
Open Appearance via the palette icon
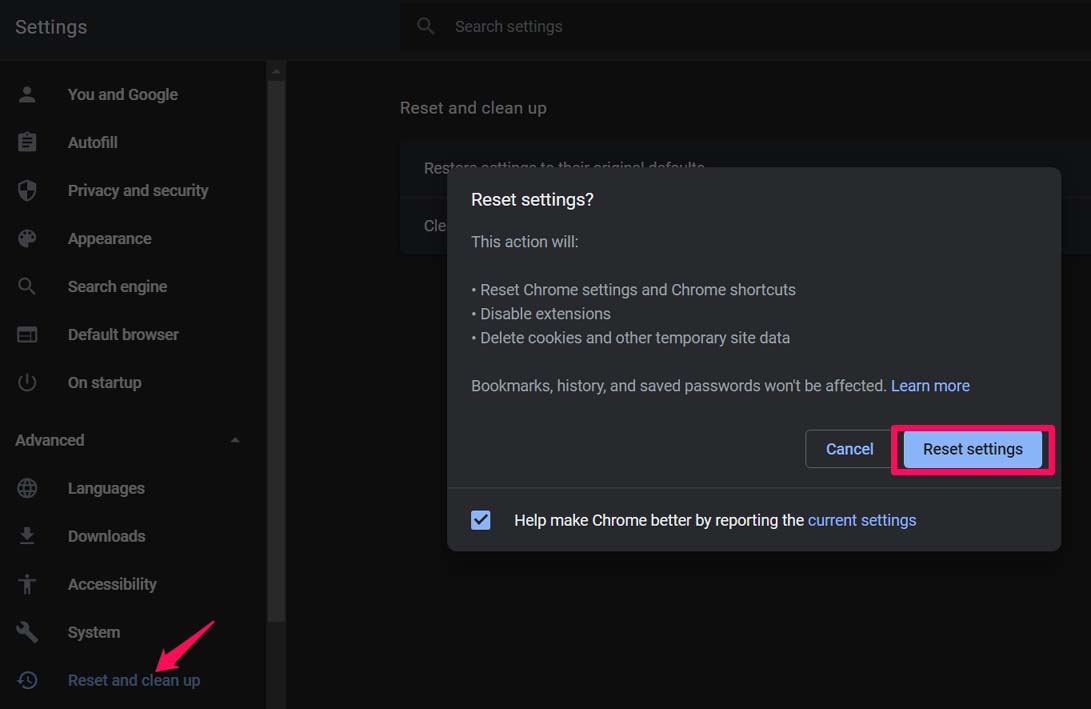coord(26,238)
